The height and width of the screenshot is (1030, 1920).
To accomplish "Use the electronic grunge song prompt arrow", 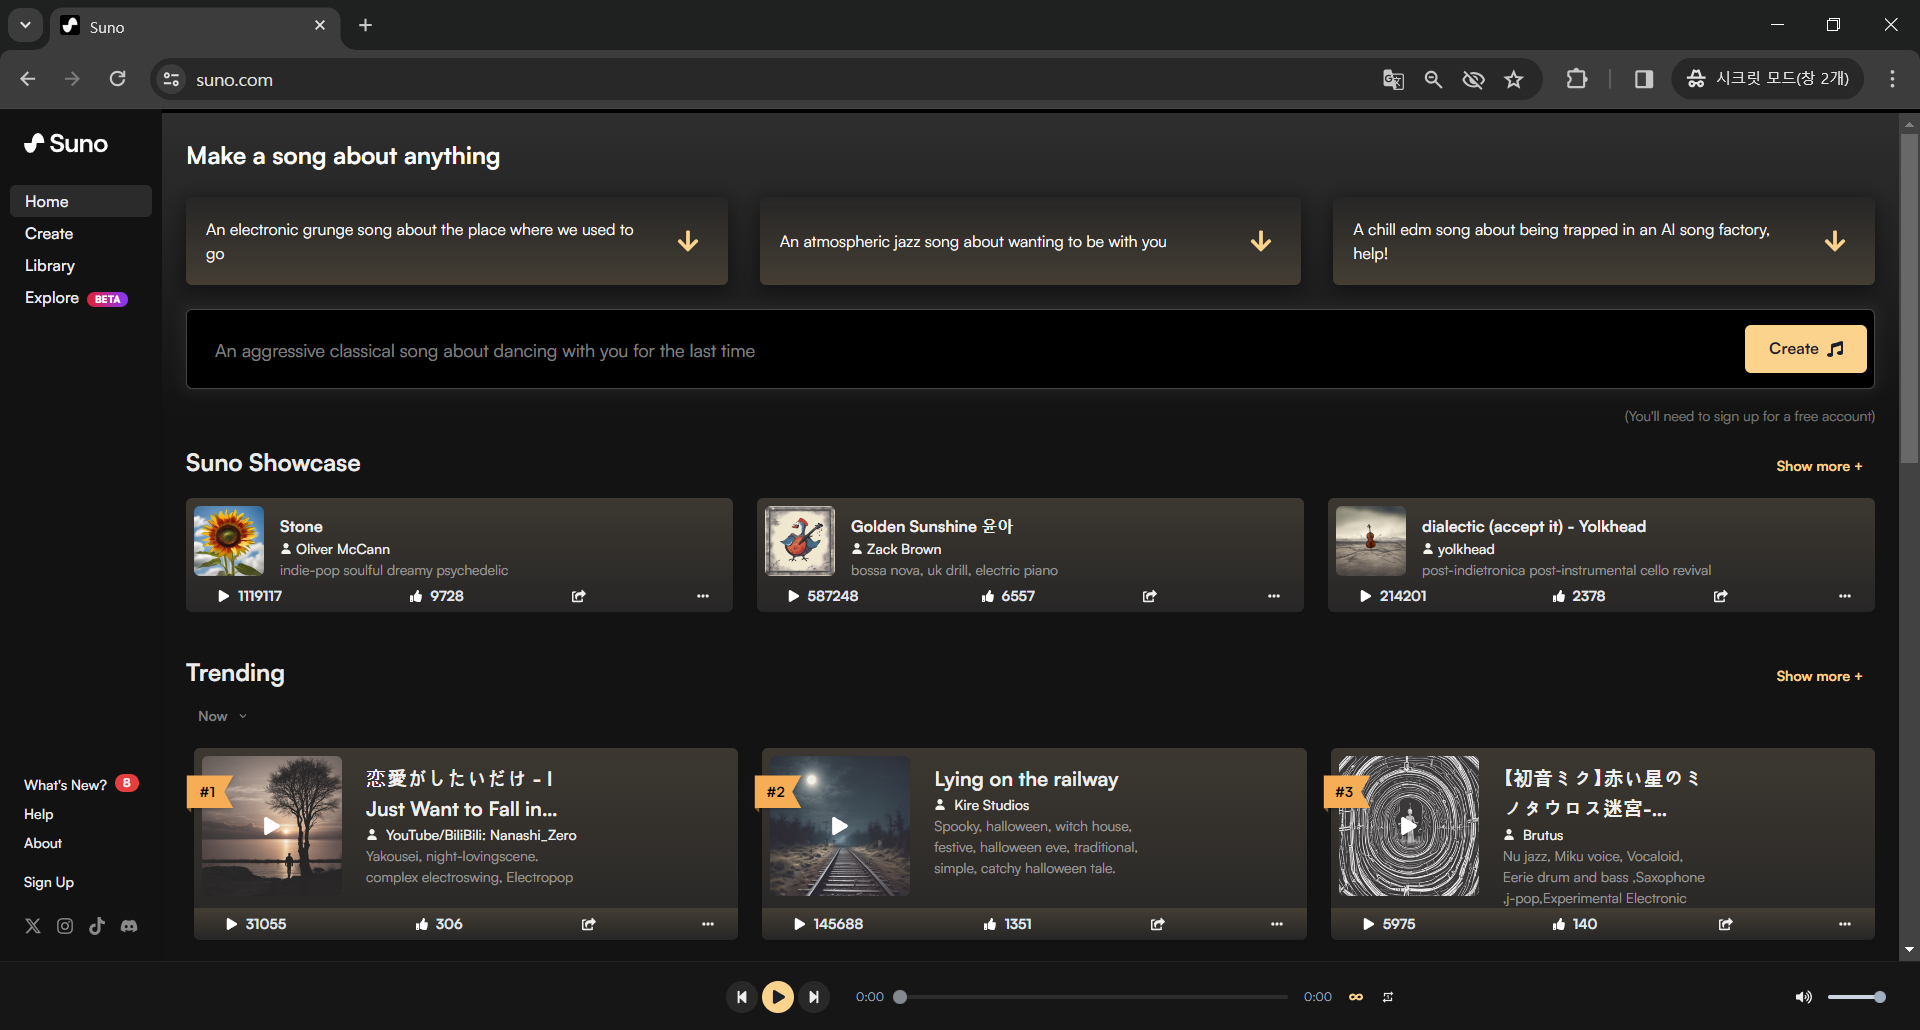I will (x=688, y=241).
